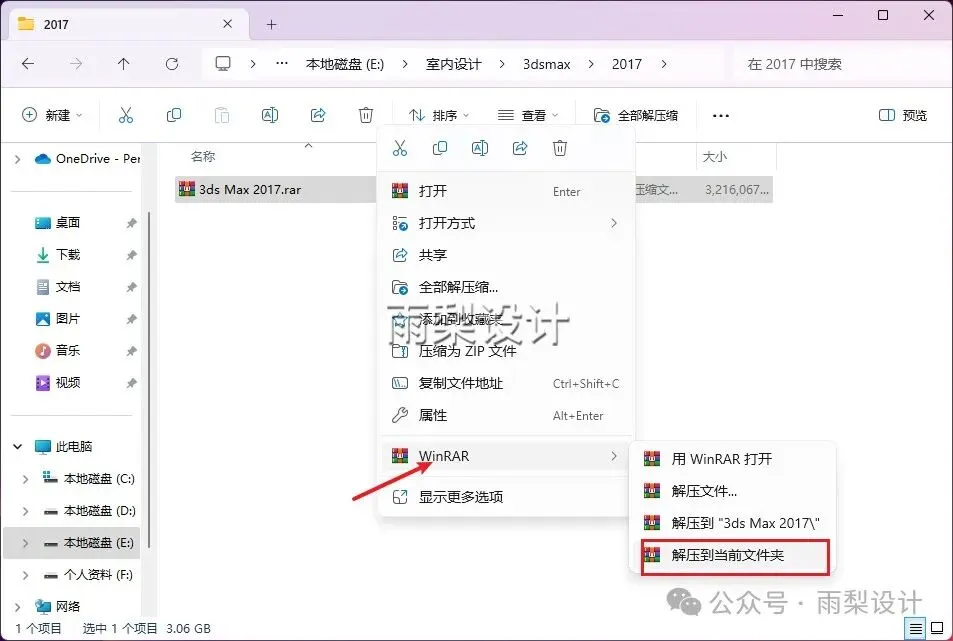Click the Copy icon in the toolbar
Image resolution: width=953 pixels, height=641 pixels.
[x=174, y=115]
